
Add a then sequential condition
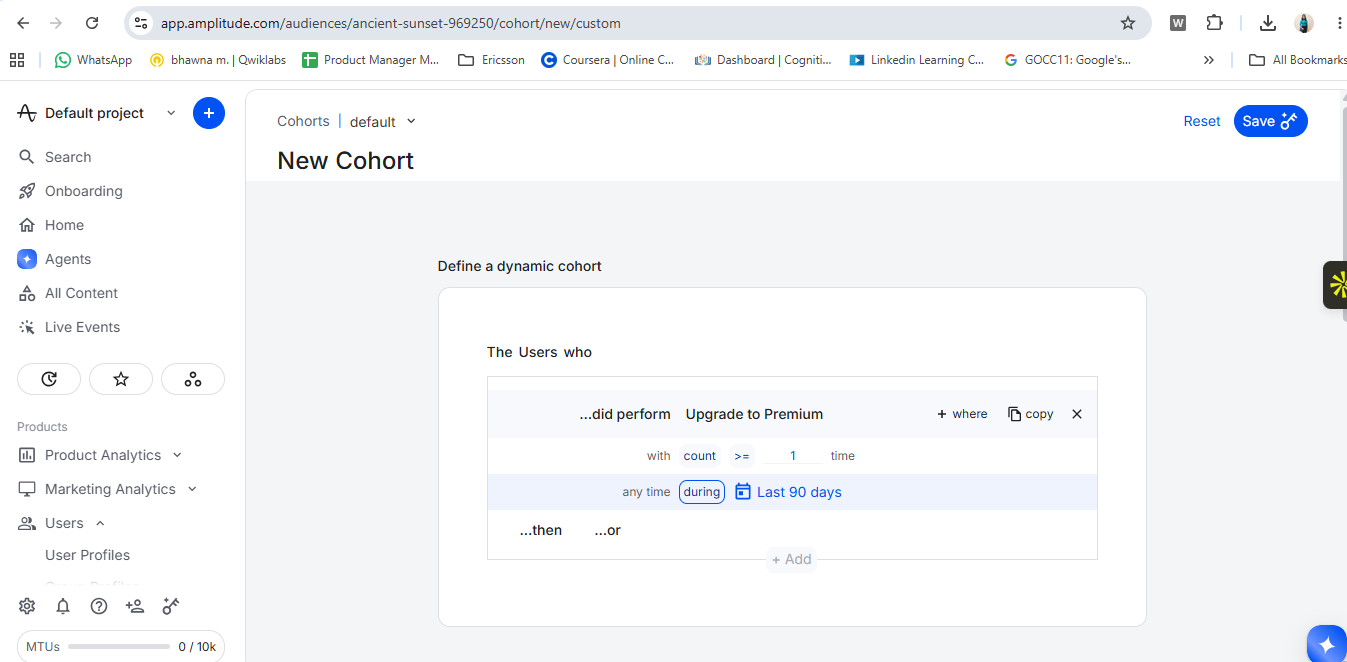tap(541, 530)
